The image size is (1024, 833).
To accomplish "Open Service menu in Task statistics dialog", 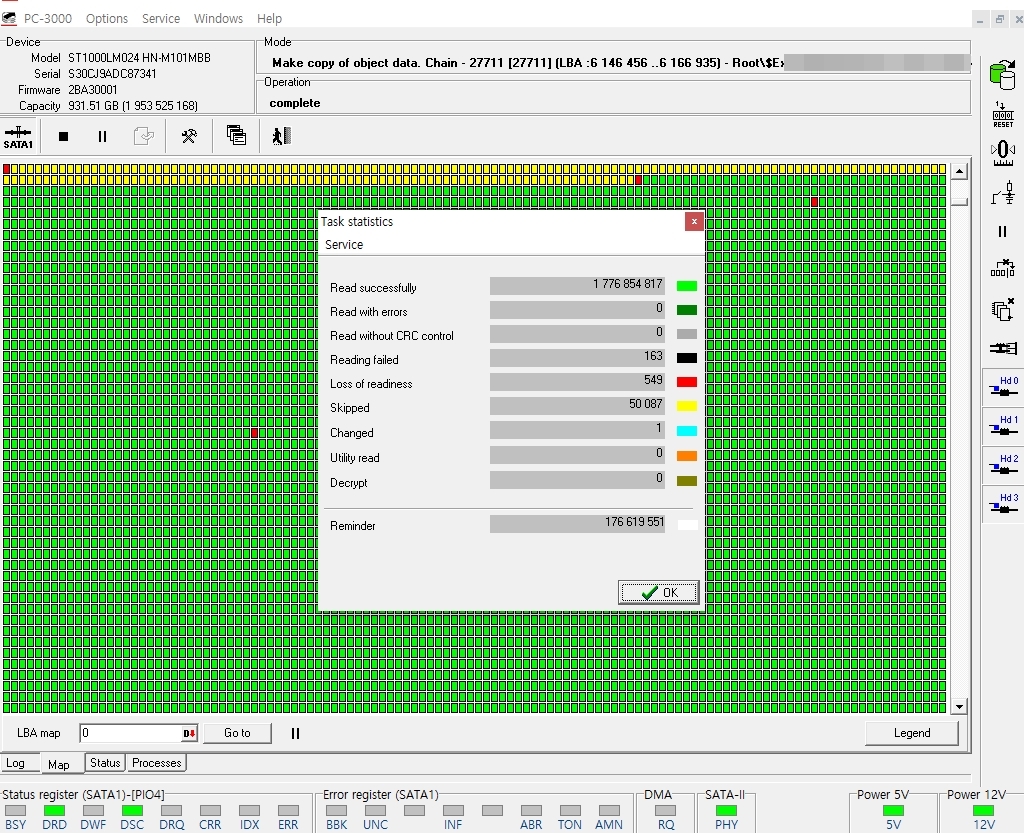I will click(x=344, y=244).
